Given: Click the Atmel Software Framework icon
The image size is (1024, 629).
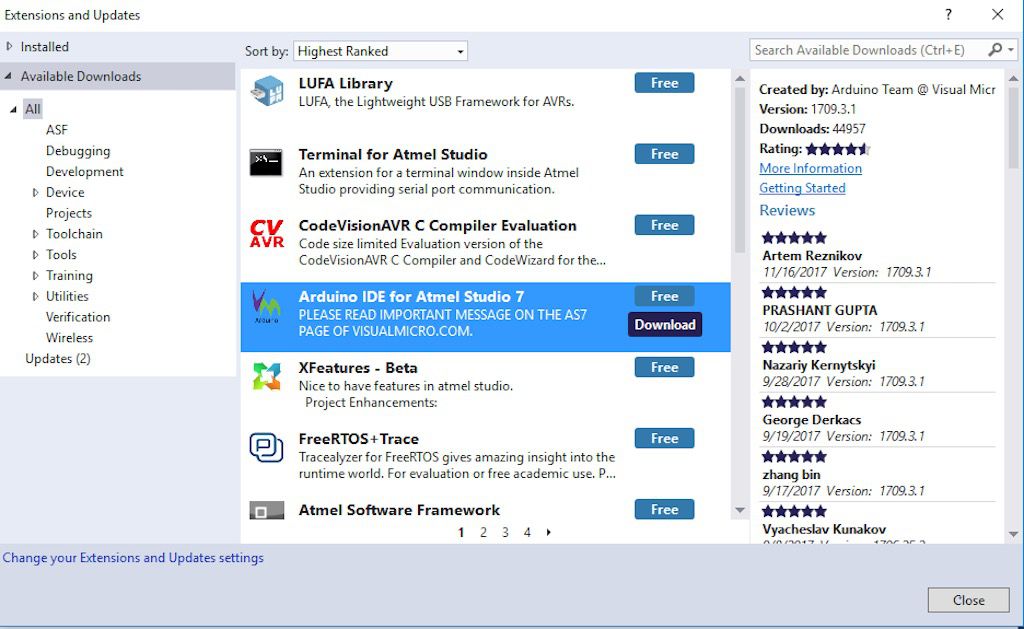Looking at the screenshot, I should click(266, 510).
